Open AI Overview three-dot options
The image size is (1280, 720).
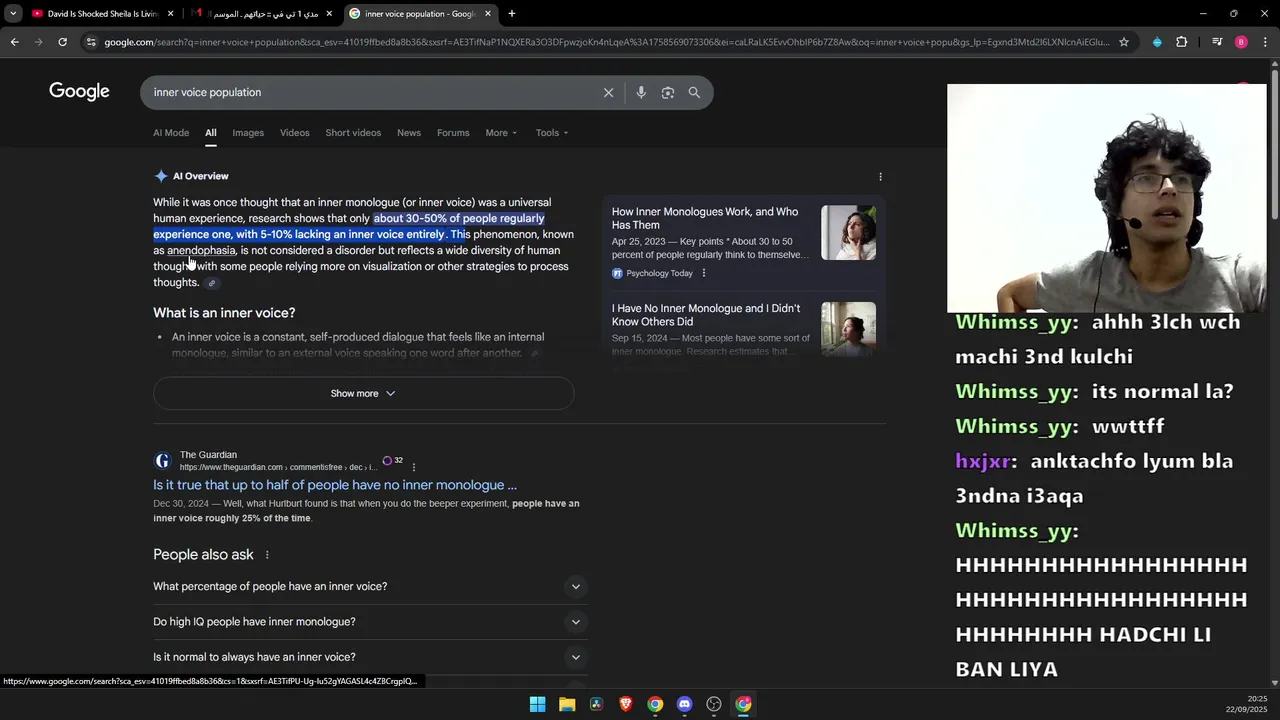pyautogui.click(x=880, y=176)
